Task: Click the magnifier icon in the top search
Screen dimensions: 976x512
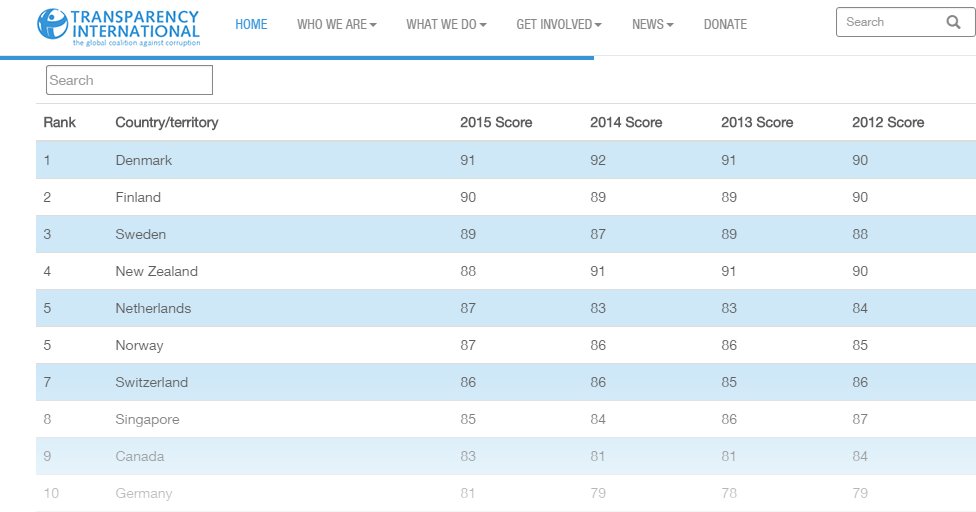Action: click(953, 22)
